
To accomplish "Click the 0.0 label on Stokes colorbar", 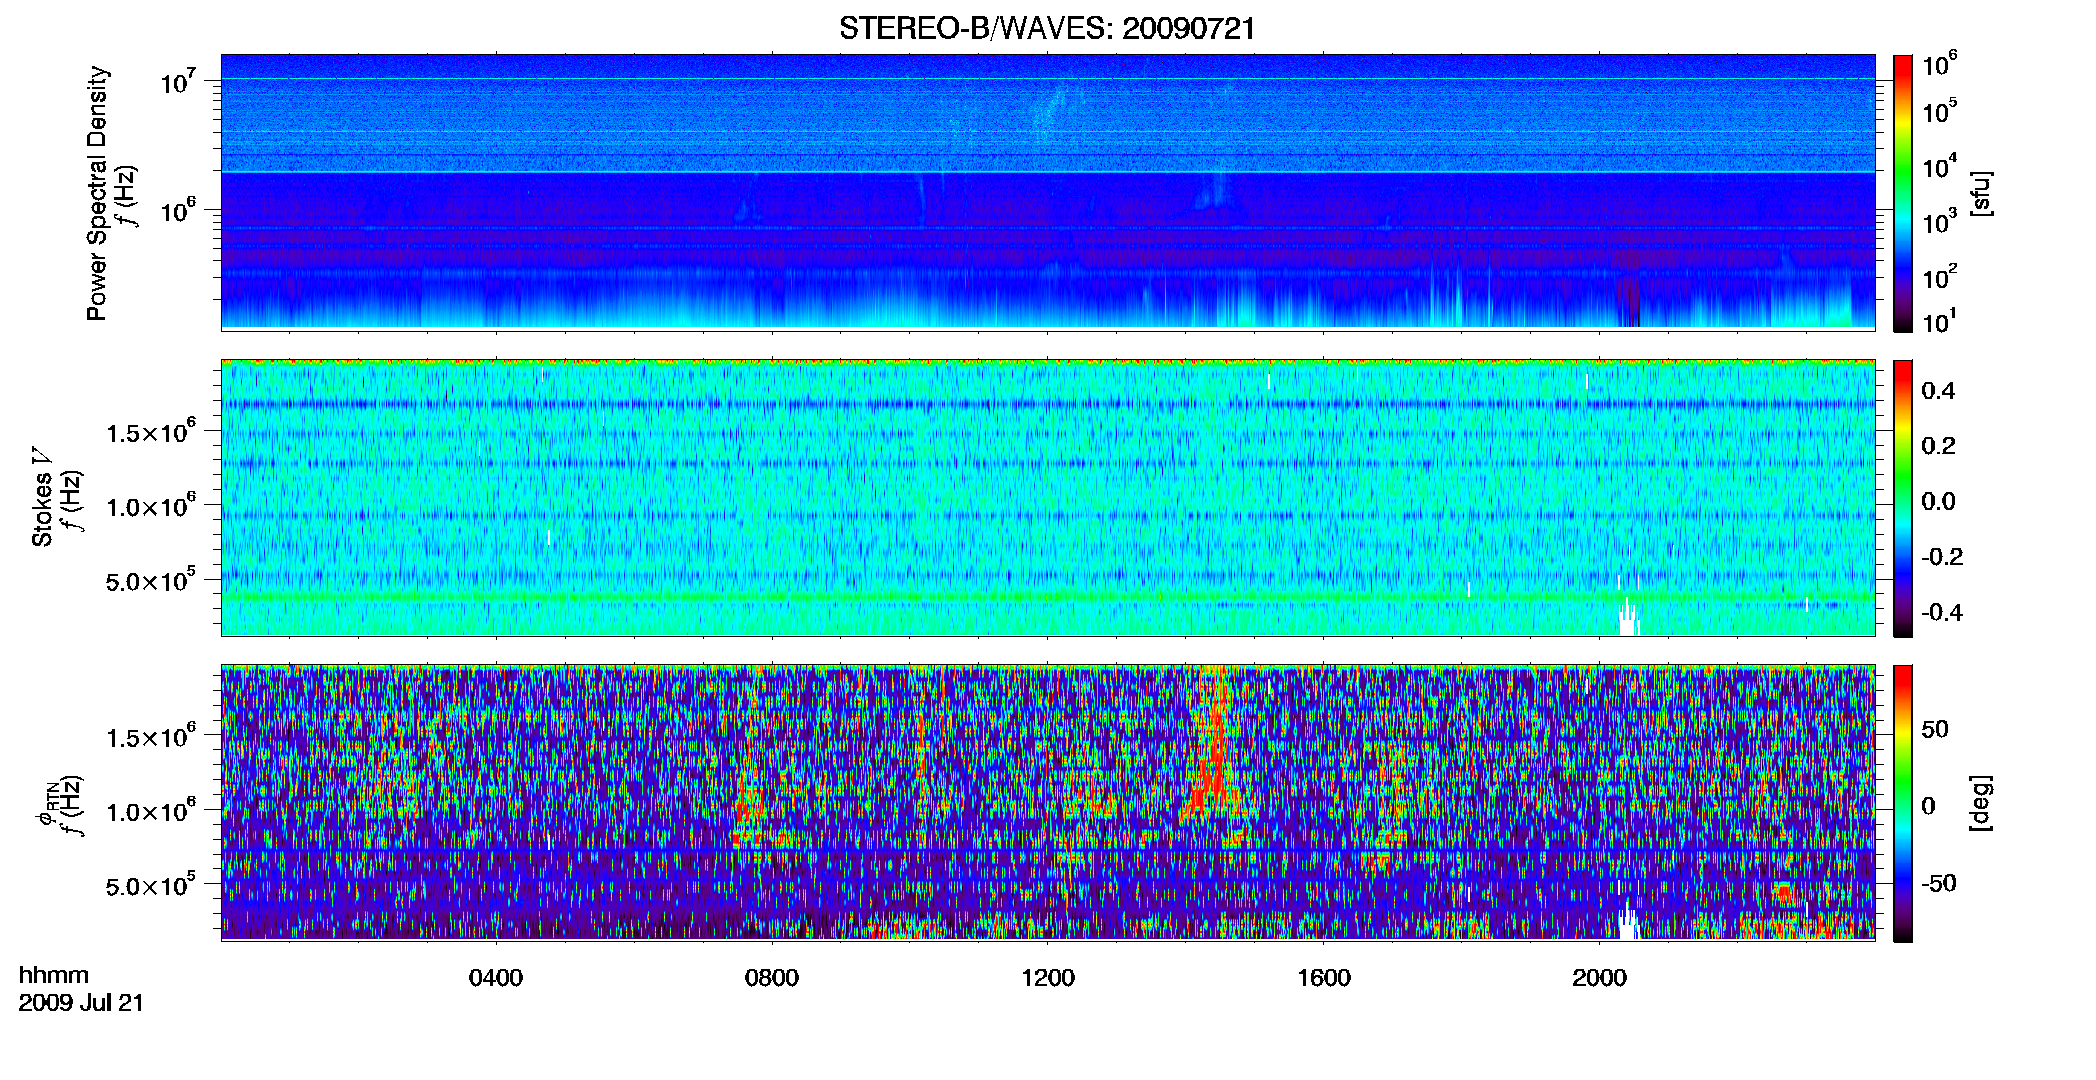I will [x=1938, y=501].
